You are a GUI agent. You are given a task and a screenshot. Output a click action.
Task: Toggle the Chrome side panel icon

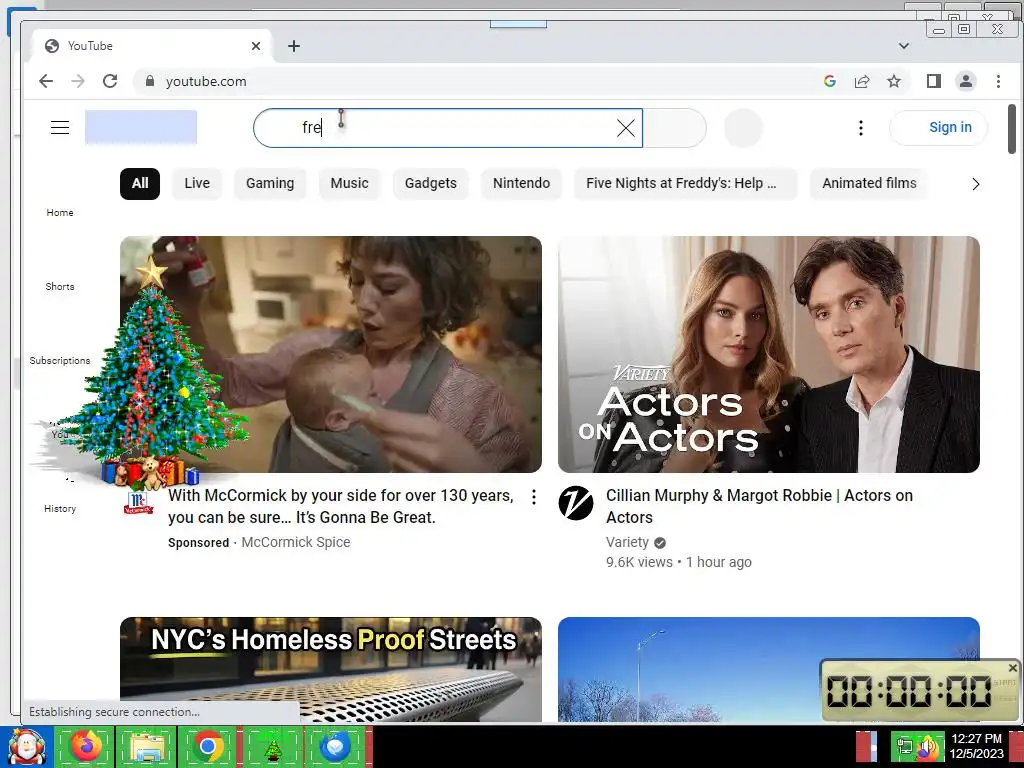coord(934,81)
